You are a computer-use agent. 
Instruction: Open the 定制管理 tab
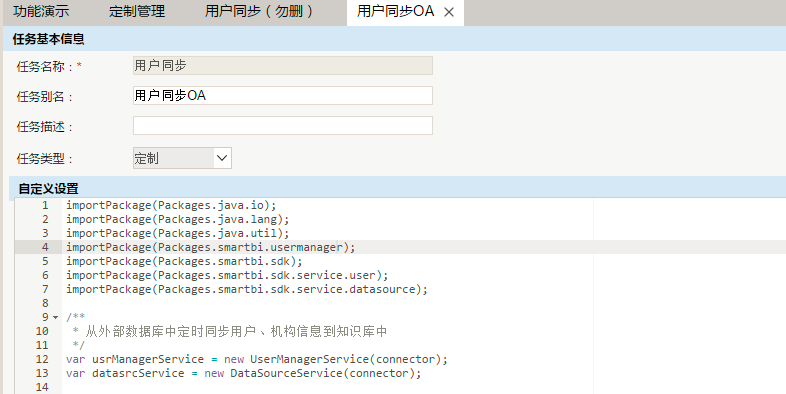coord(137,11)
